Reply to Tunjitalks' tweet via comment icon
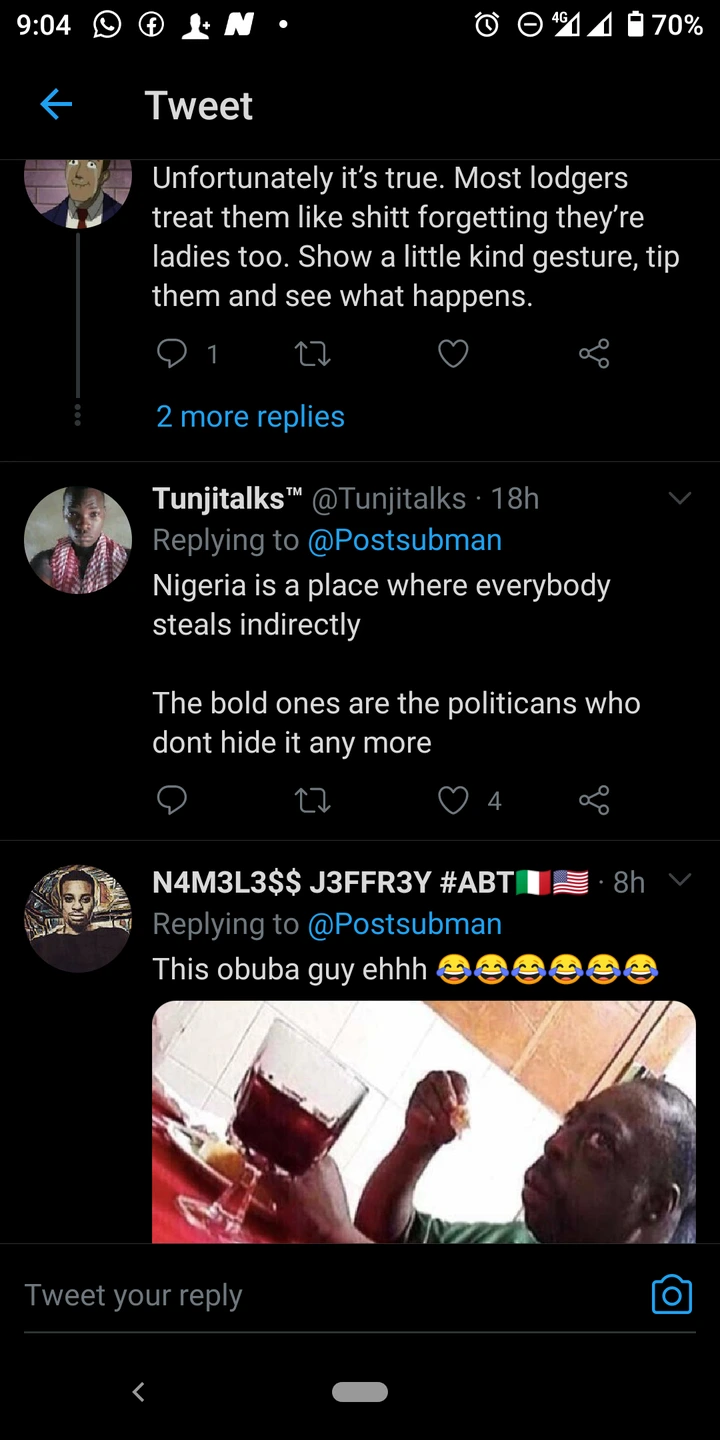The image size is (720, 1440). (x=172, y=800)
